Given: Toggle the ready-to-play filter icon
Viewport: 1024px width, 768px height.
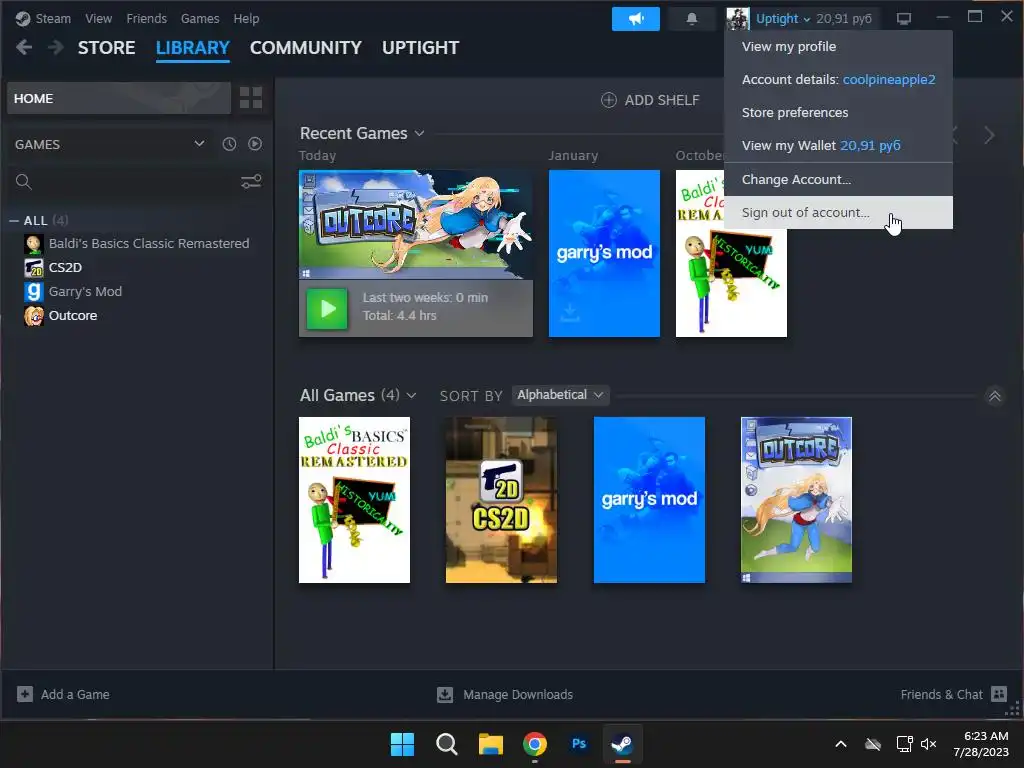Looking at the screenshot, I should [255, 144].
